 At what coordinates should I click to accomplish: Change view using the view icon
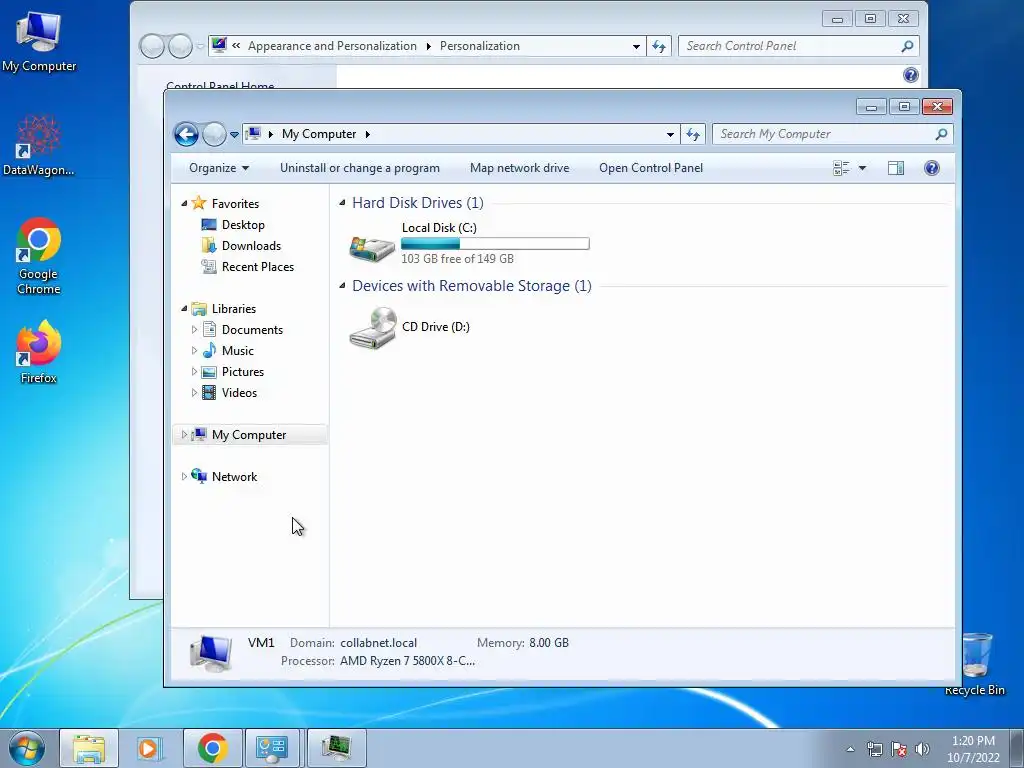[x=841, y=168]
